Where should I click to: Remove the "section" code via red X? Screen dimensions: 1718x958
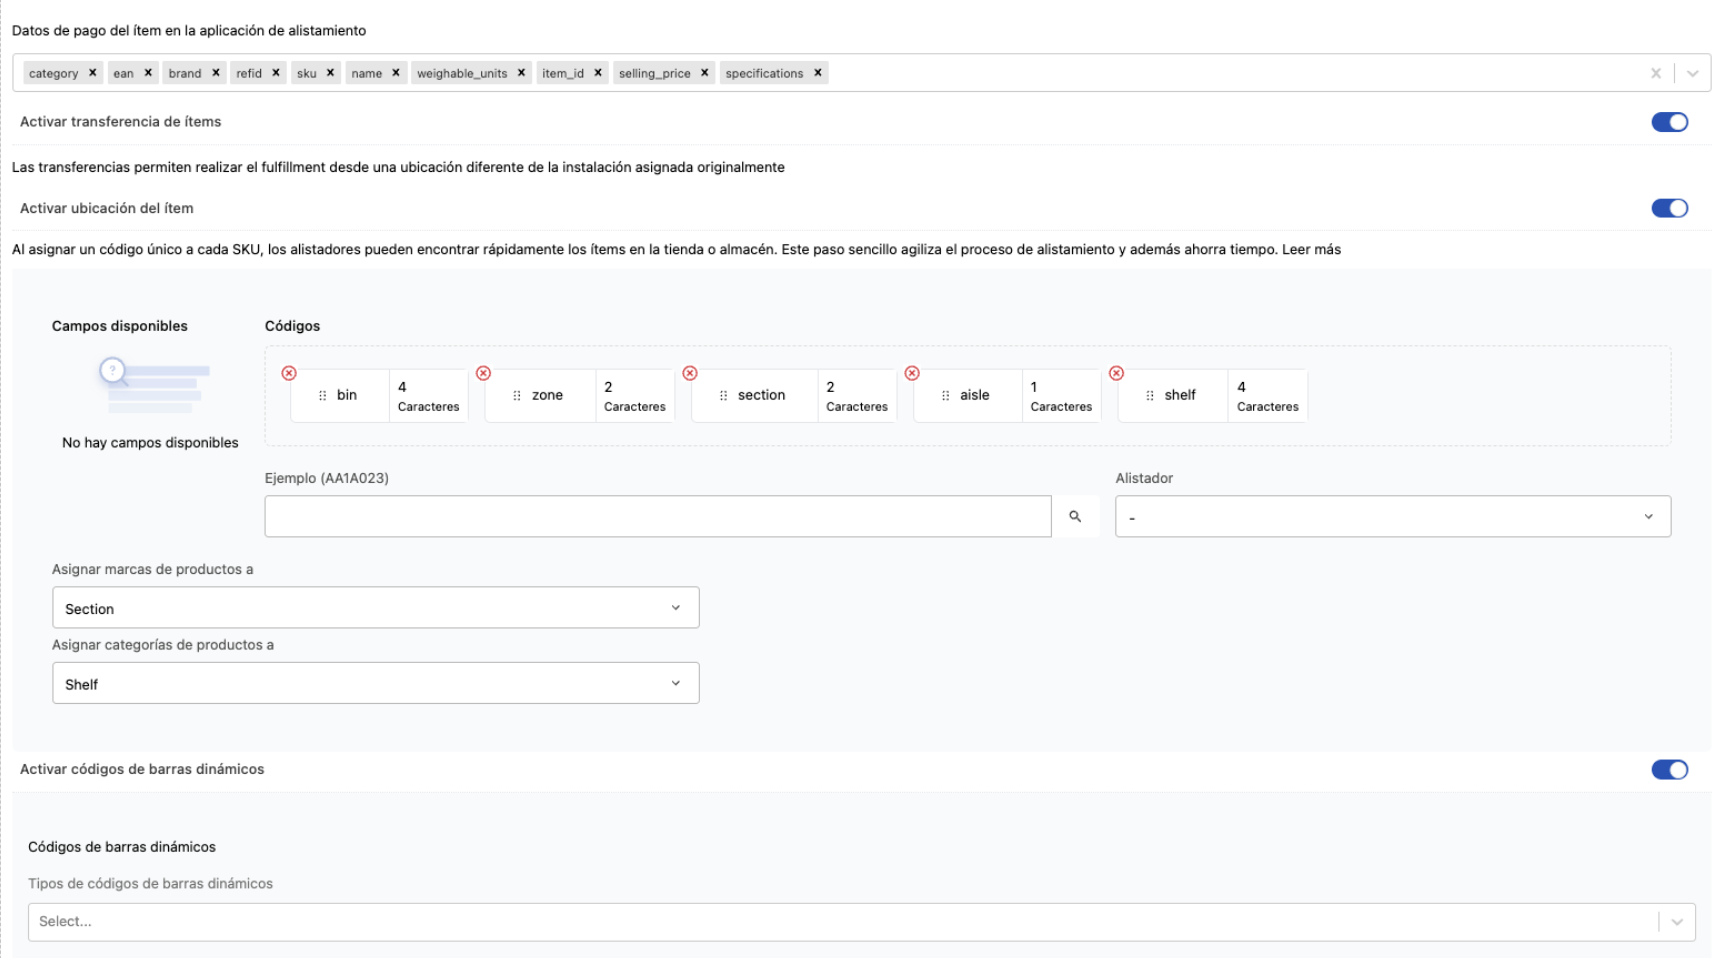(x=691, y=373)
